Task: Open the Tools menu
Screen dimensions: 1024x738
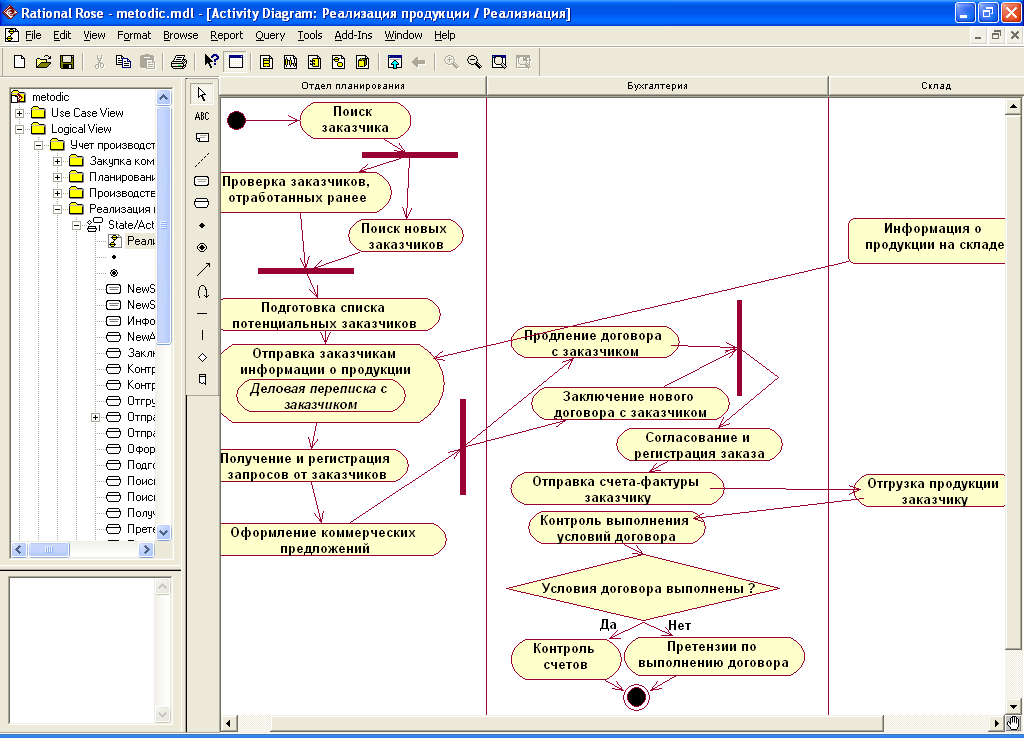Action: tap(310, 35)
